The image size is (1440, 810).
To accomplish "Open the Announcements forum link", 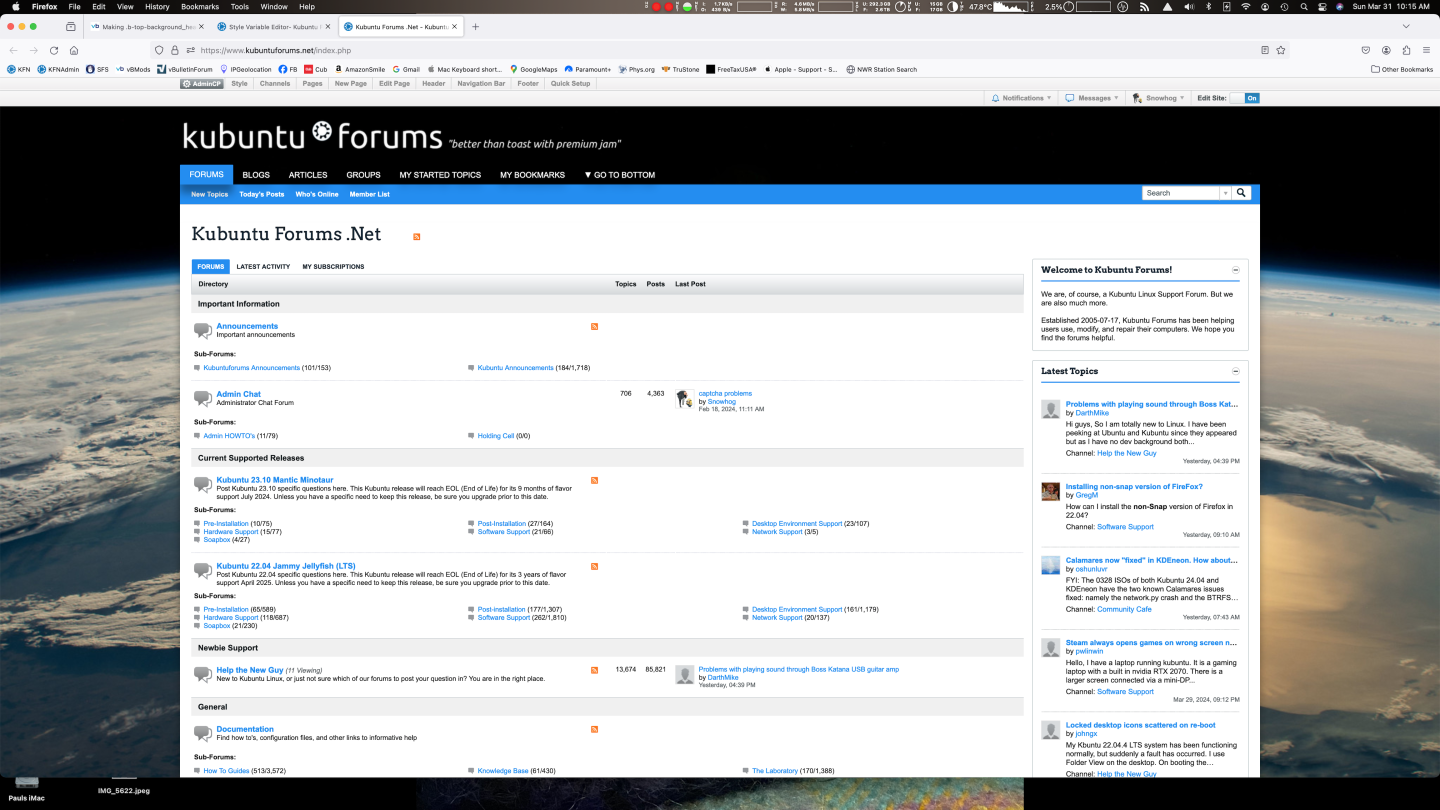I will coord(247,326).
